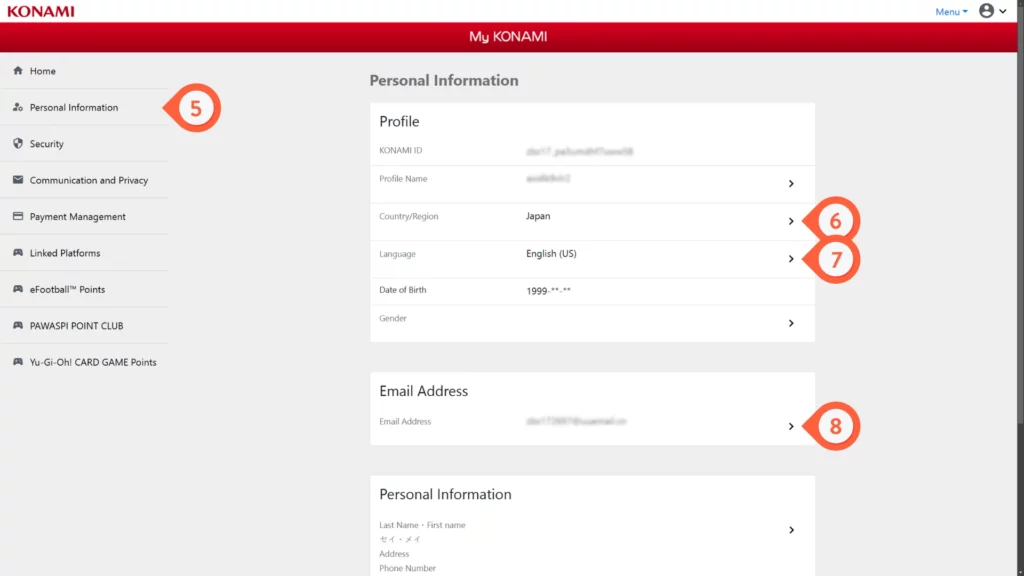Click the Communication and Privacy envelope icon
1024x576 pixels.
[x=18, y=180]
